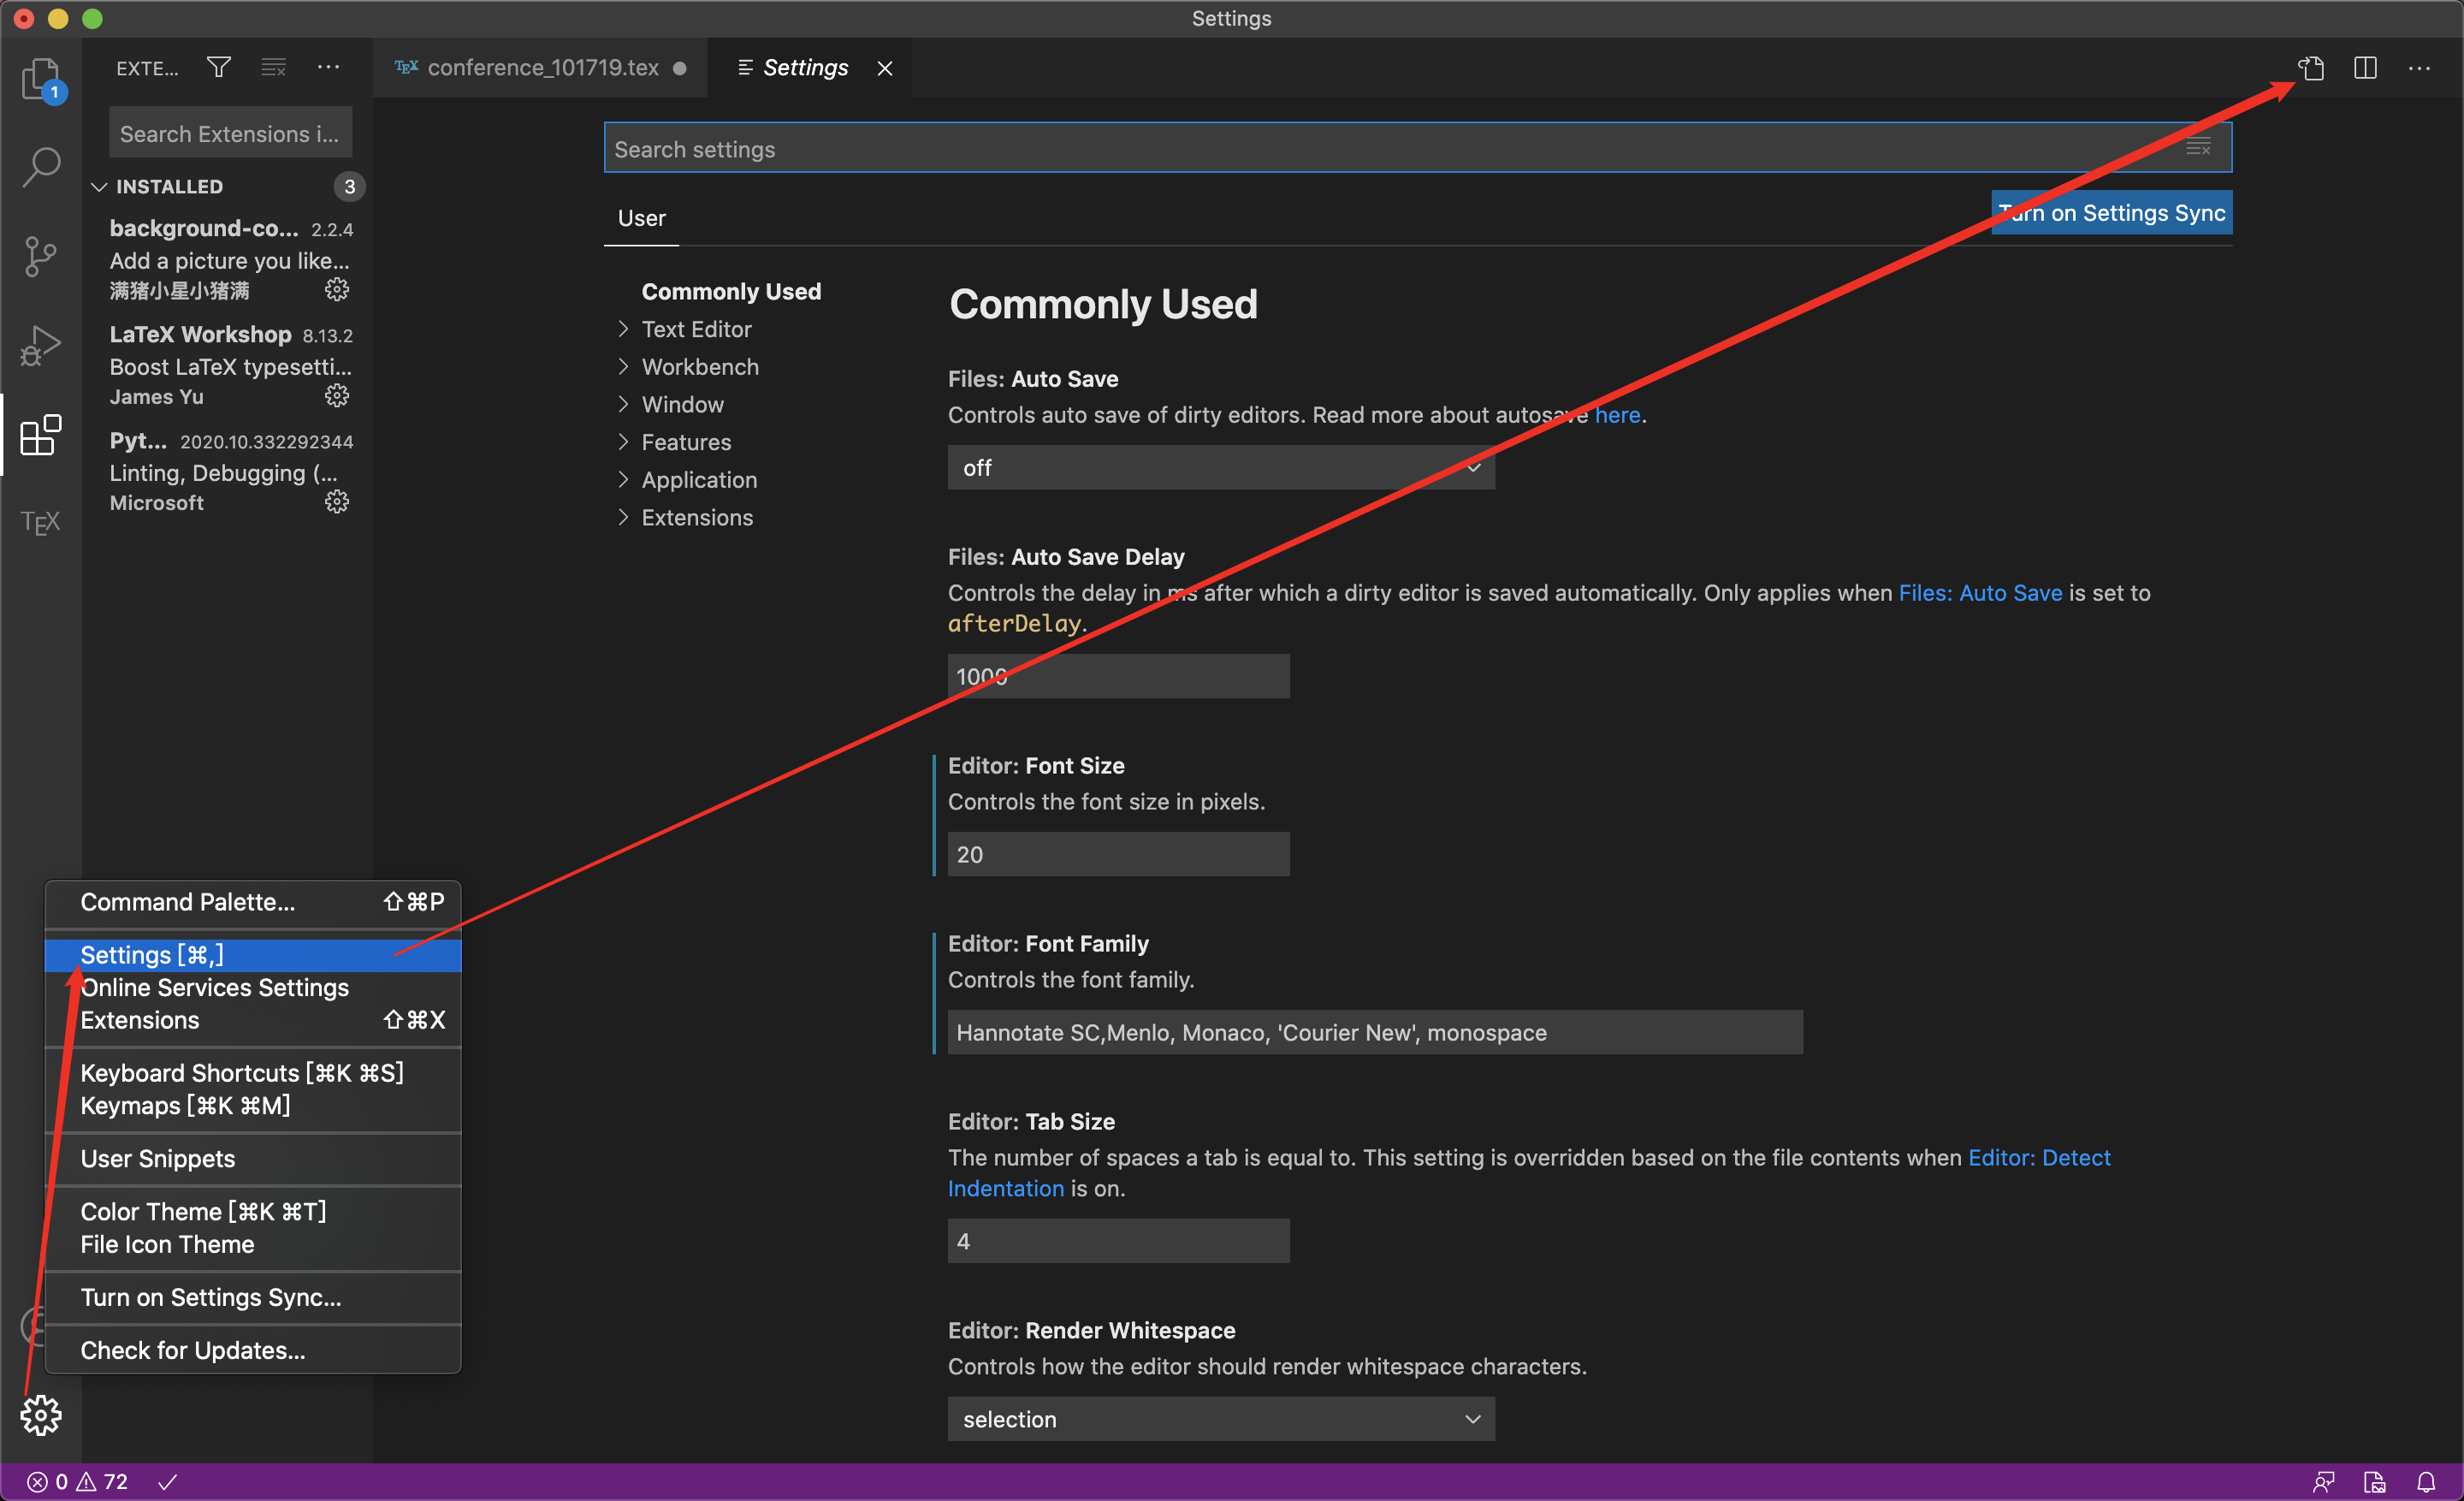
Task: Collapse the INSTALLED extensions section
Action: pos(228,186)
